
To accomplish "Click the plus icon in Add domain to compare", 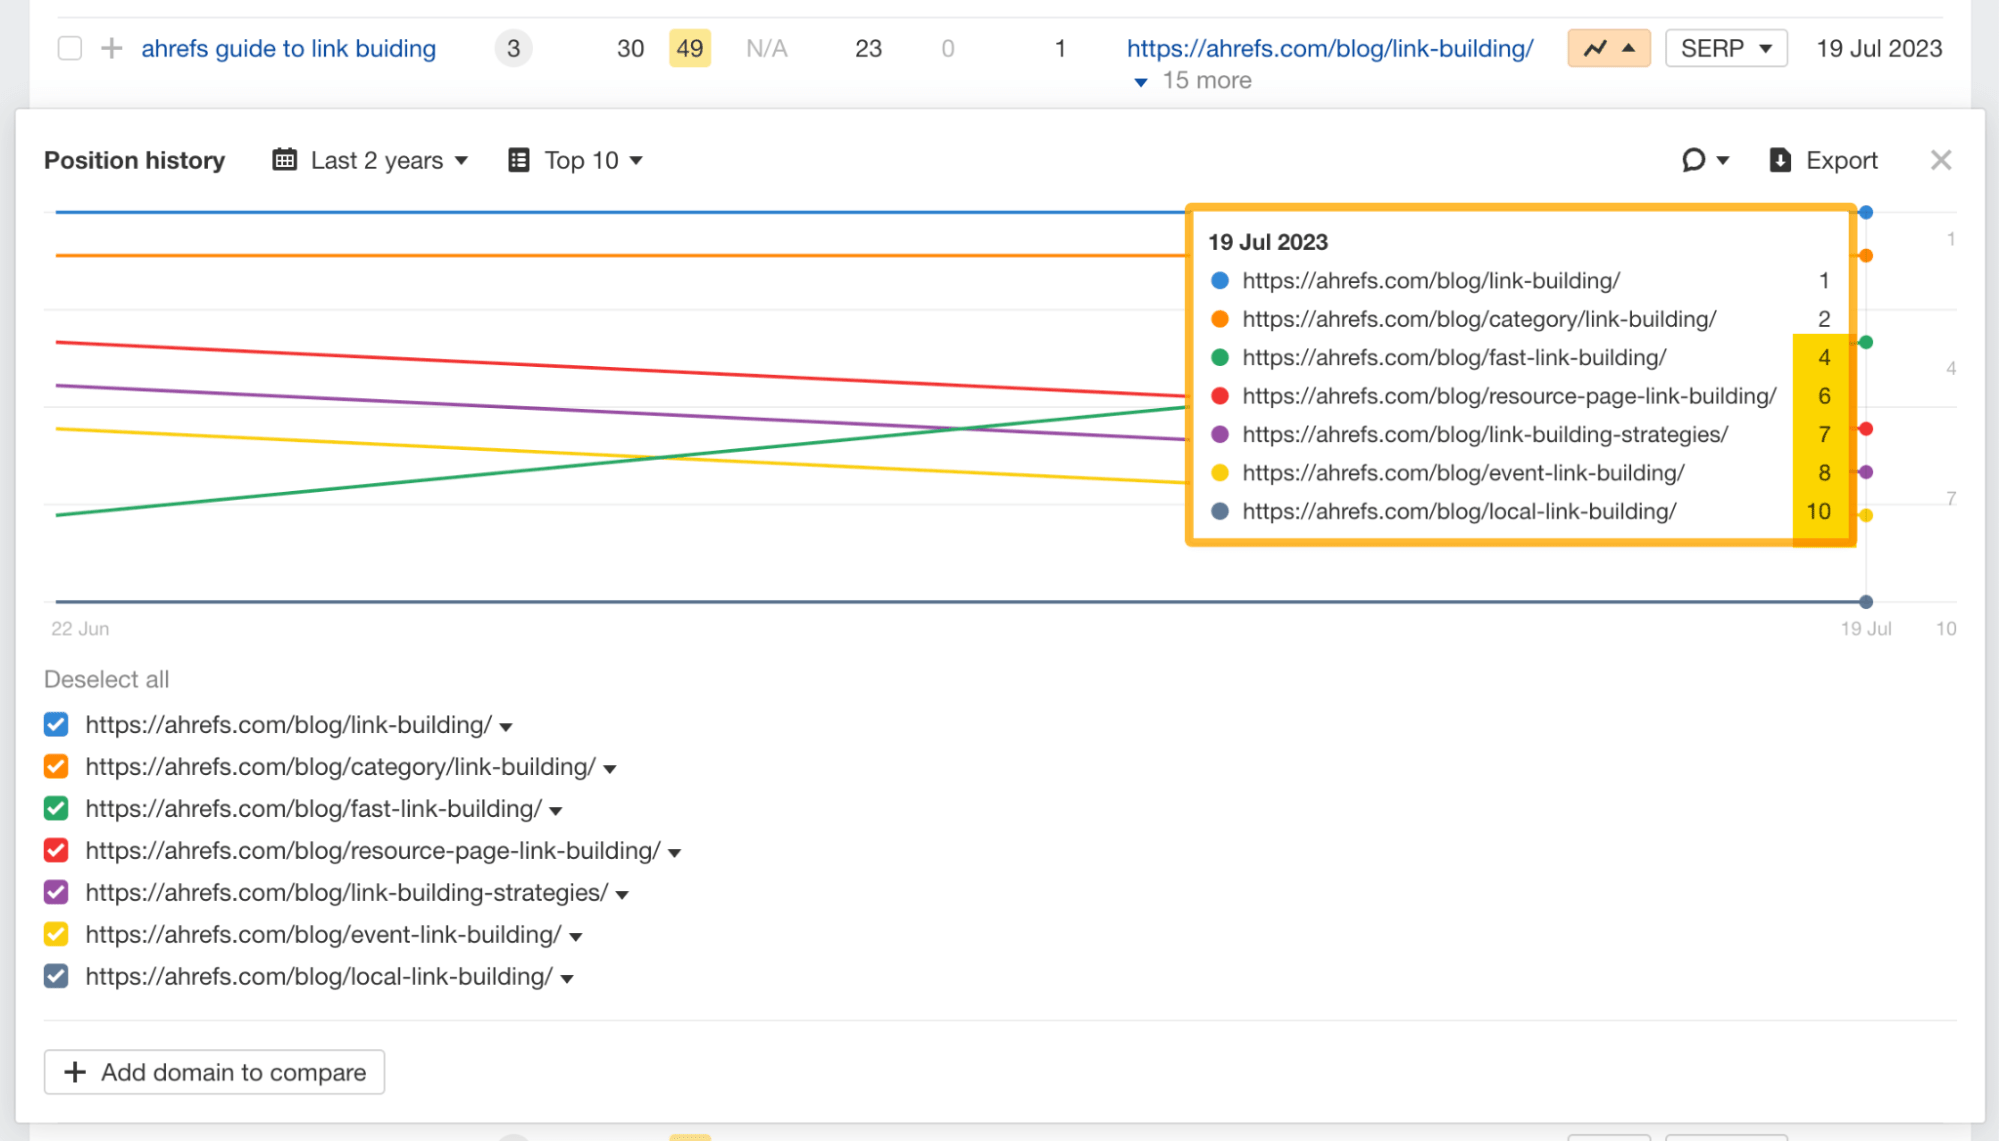I will pyautogui.click(x=74, y=1071).
